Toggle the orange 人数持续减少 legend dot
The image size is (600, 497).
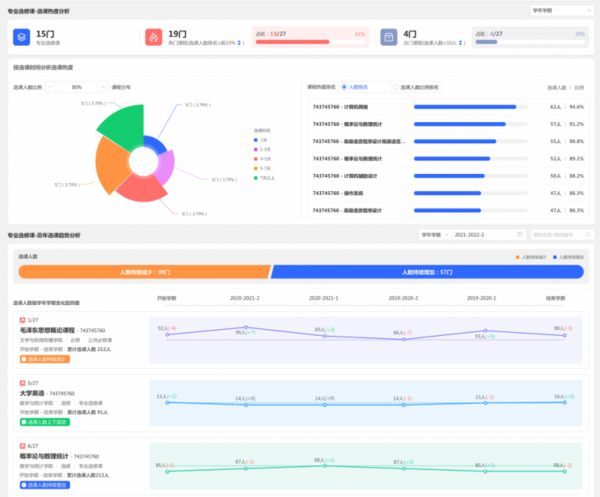[x=518, y=257]
